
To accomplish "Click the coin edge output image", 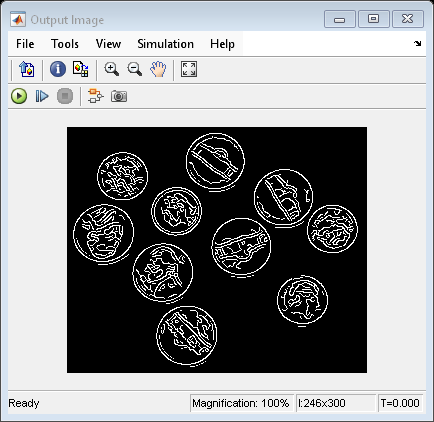I will pyautogui.click(x=217, y=250).
